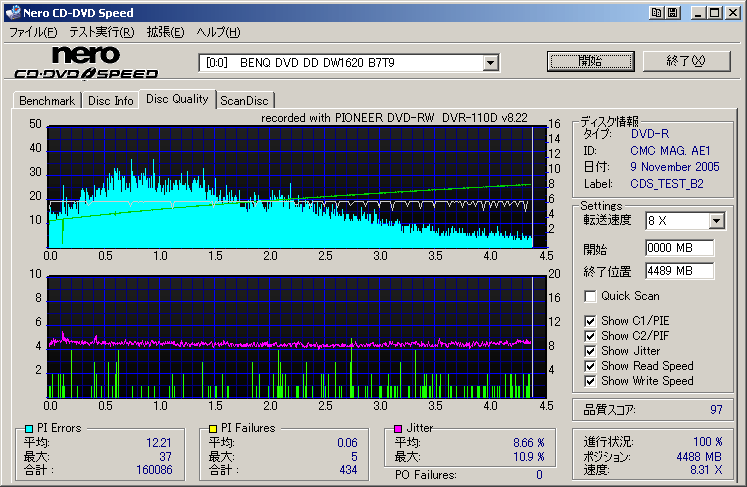
Task: Click the save screenshot floppy icon
Action: 672,13
